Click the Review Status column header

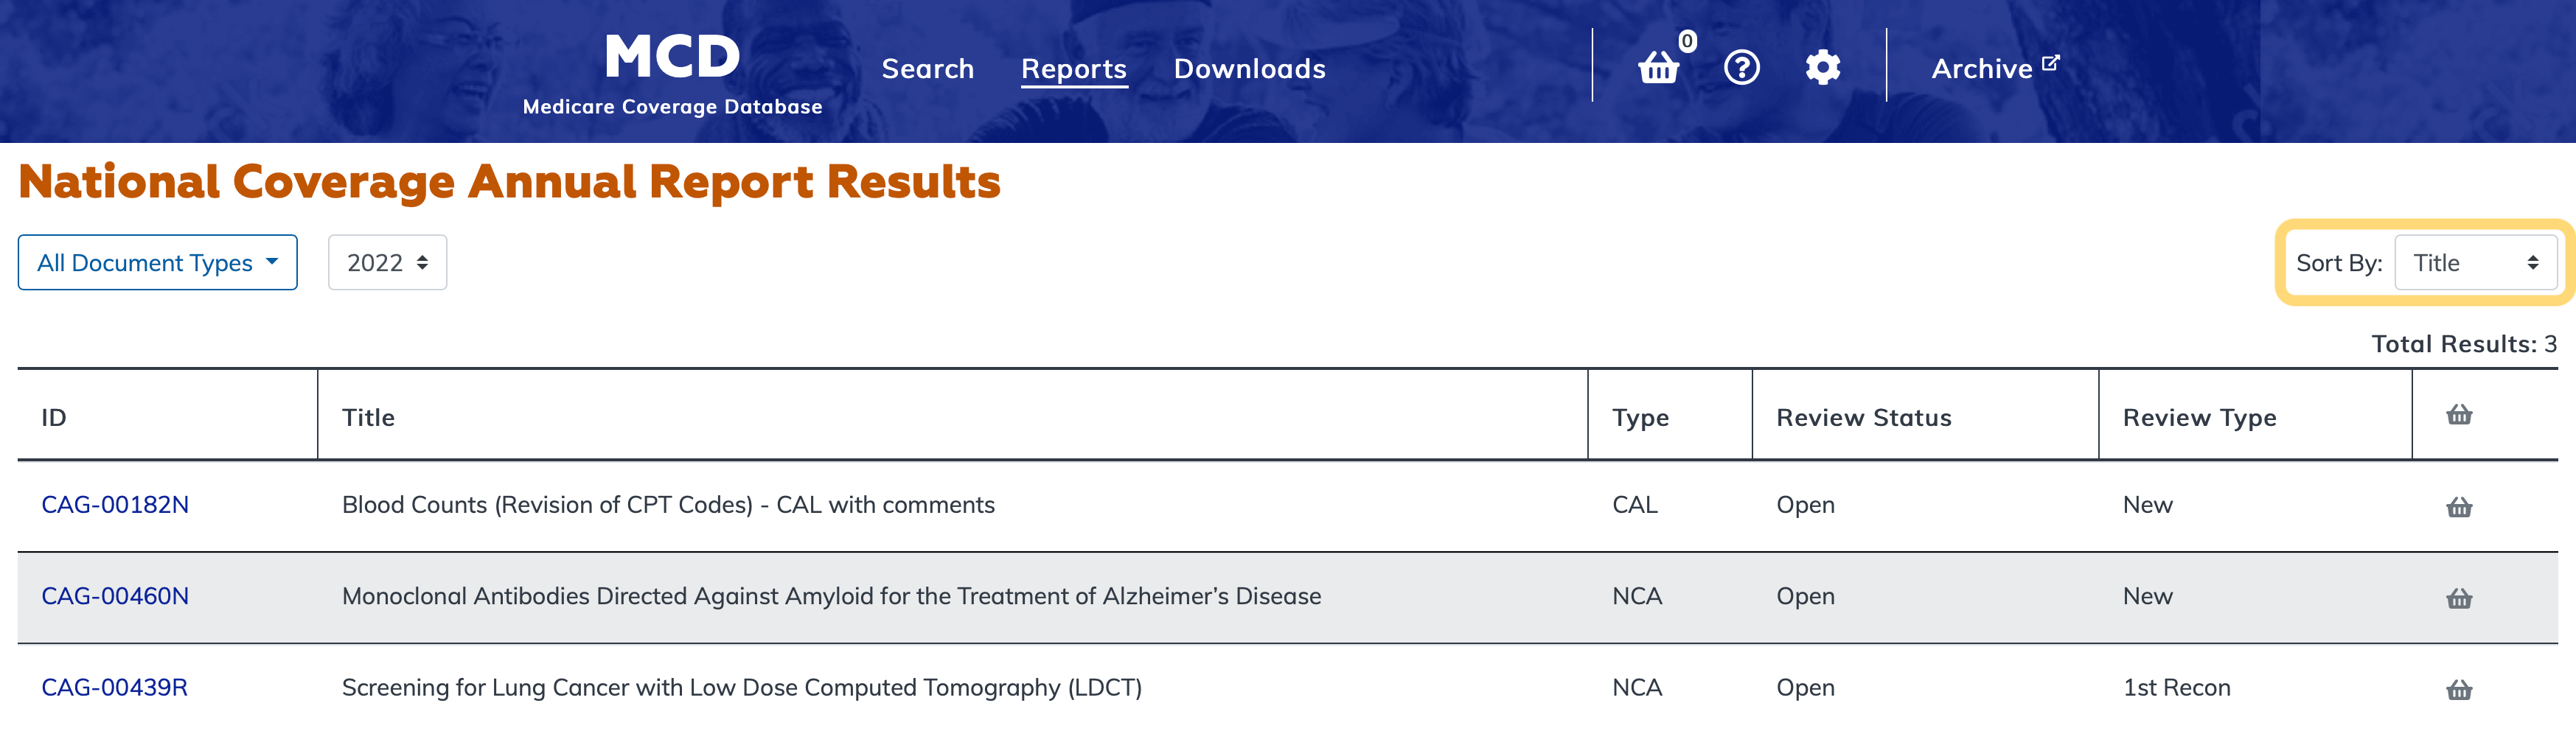[1863, 417]
